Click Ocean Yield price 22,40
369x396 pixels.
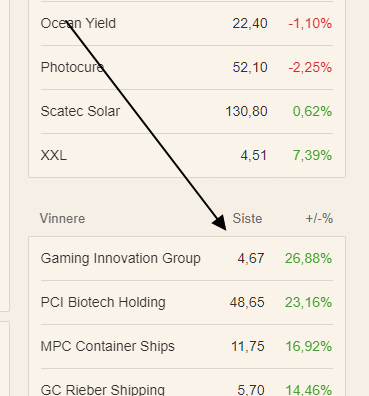[x=250, y=24]
